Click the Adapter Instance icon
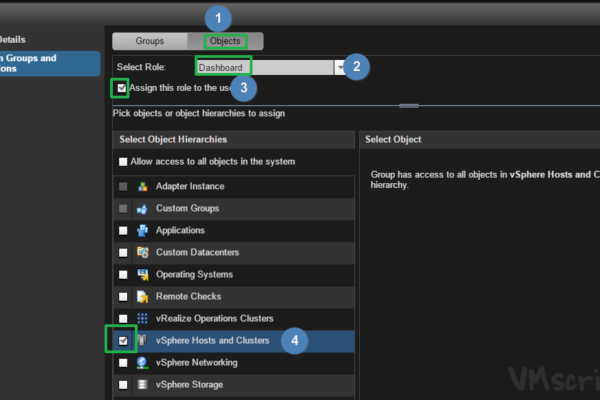 tap(143, 187)
